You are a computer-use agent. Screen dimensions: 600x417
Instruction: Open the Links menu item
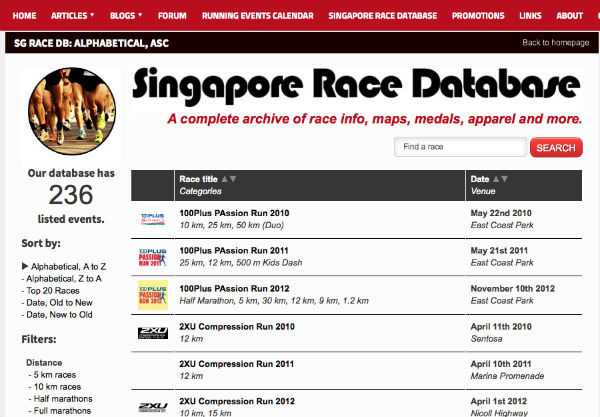(x=530, y=16)
